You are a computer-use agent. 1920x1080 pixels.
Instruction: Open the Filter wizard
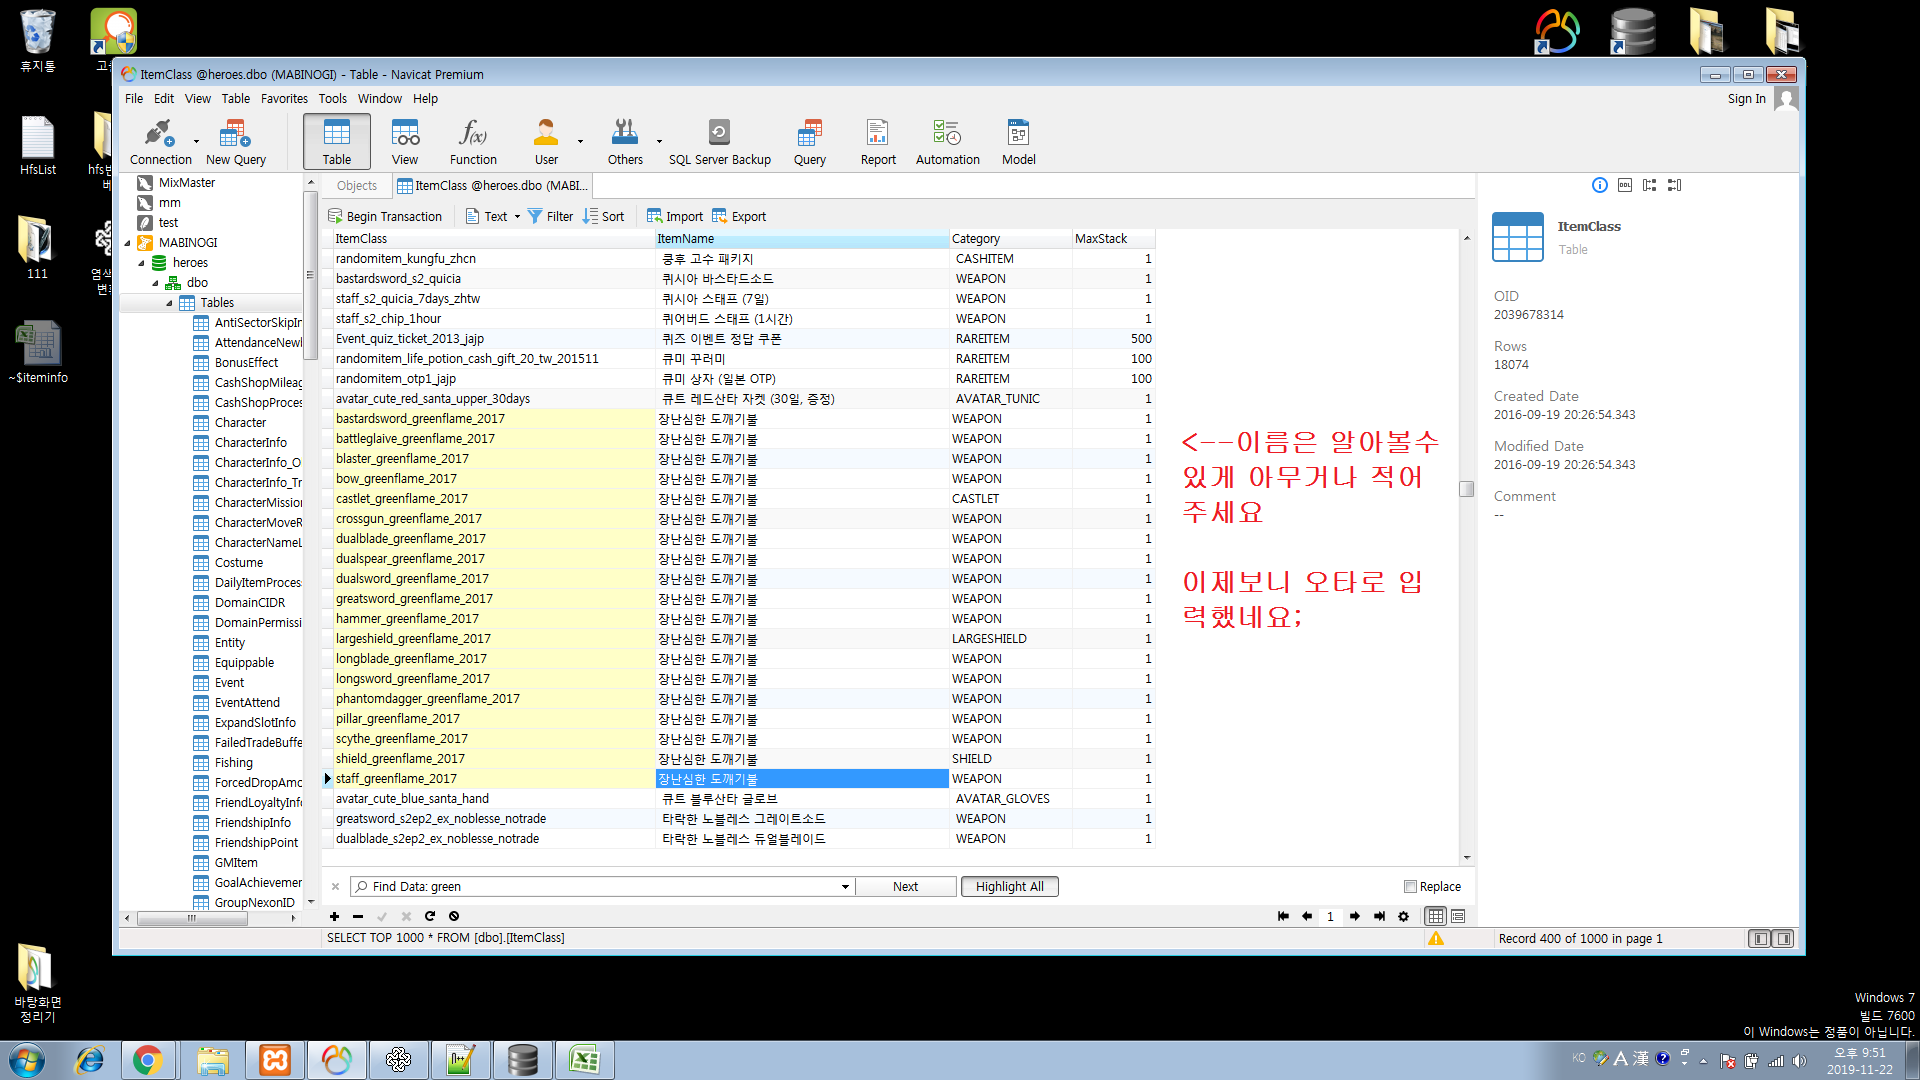tap(550, 217)
